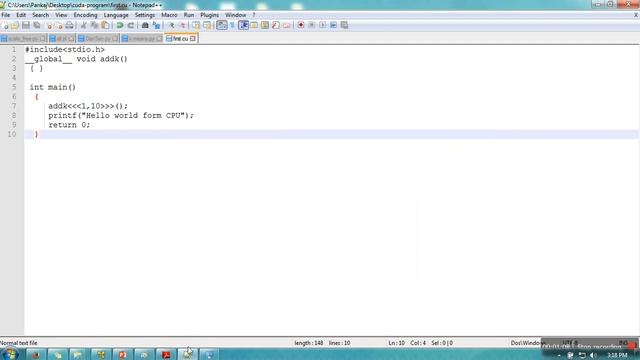Click the Stop Recording macro icon
The image size is (640, 360).
tap(311, 25)
